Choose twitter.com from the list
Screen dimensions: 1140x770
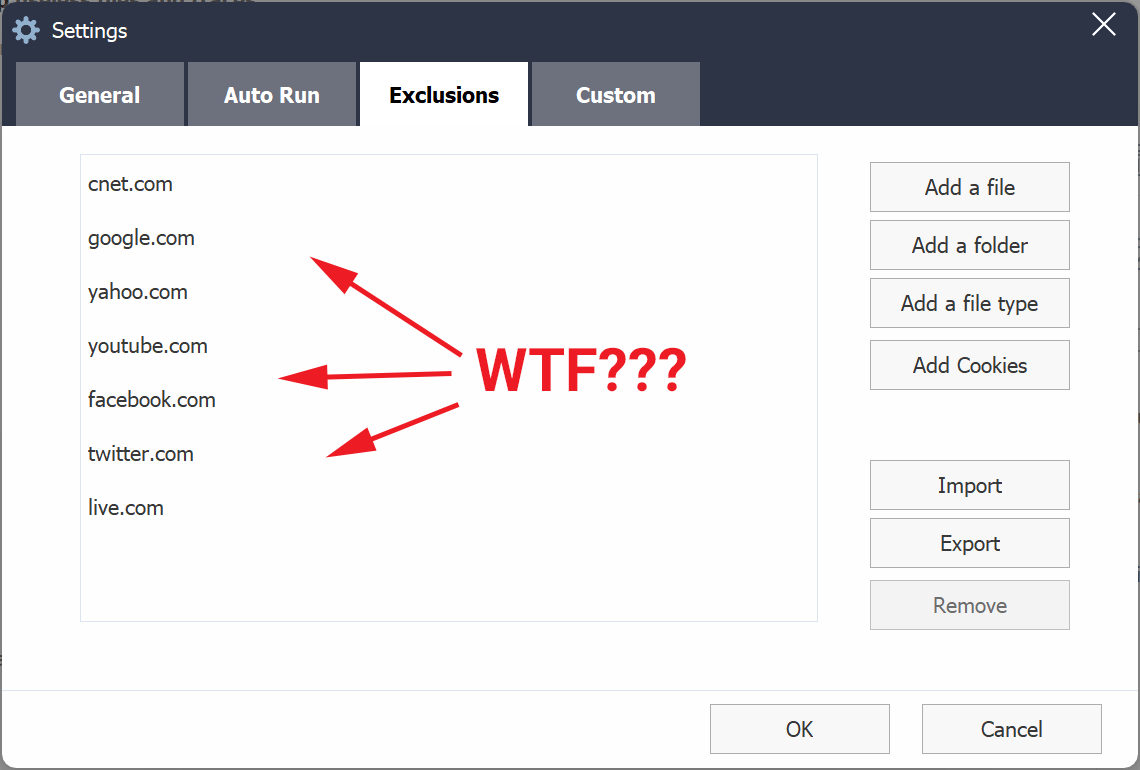pos(141,454)
